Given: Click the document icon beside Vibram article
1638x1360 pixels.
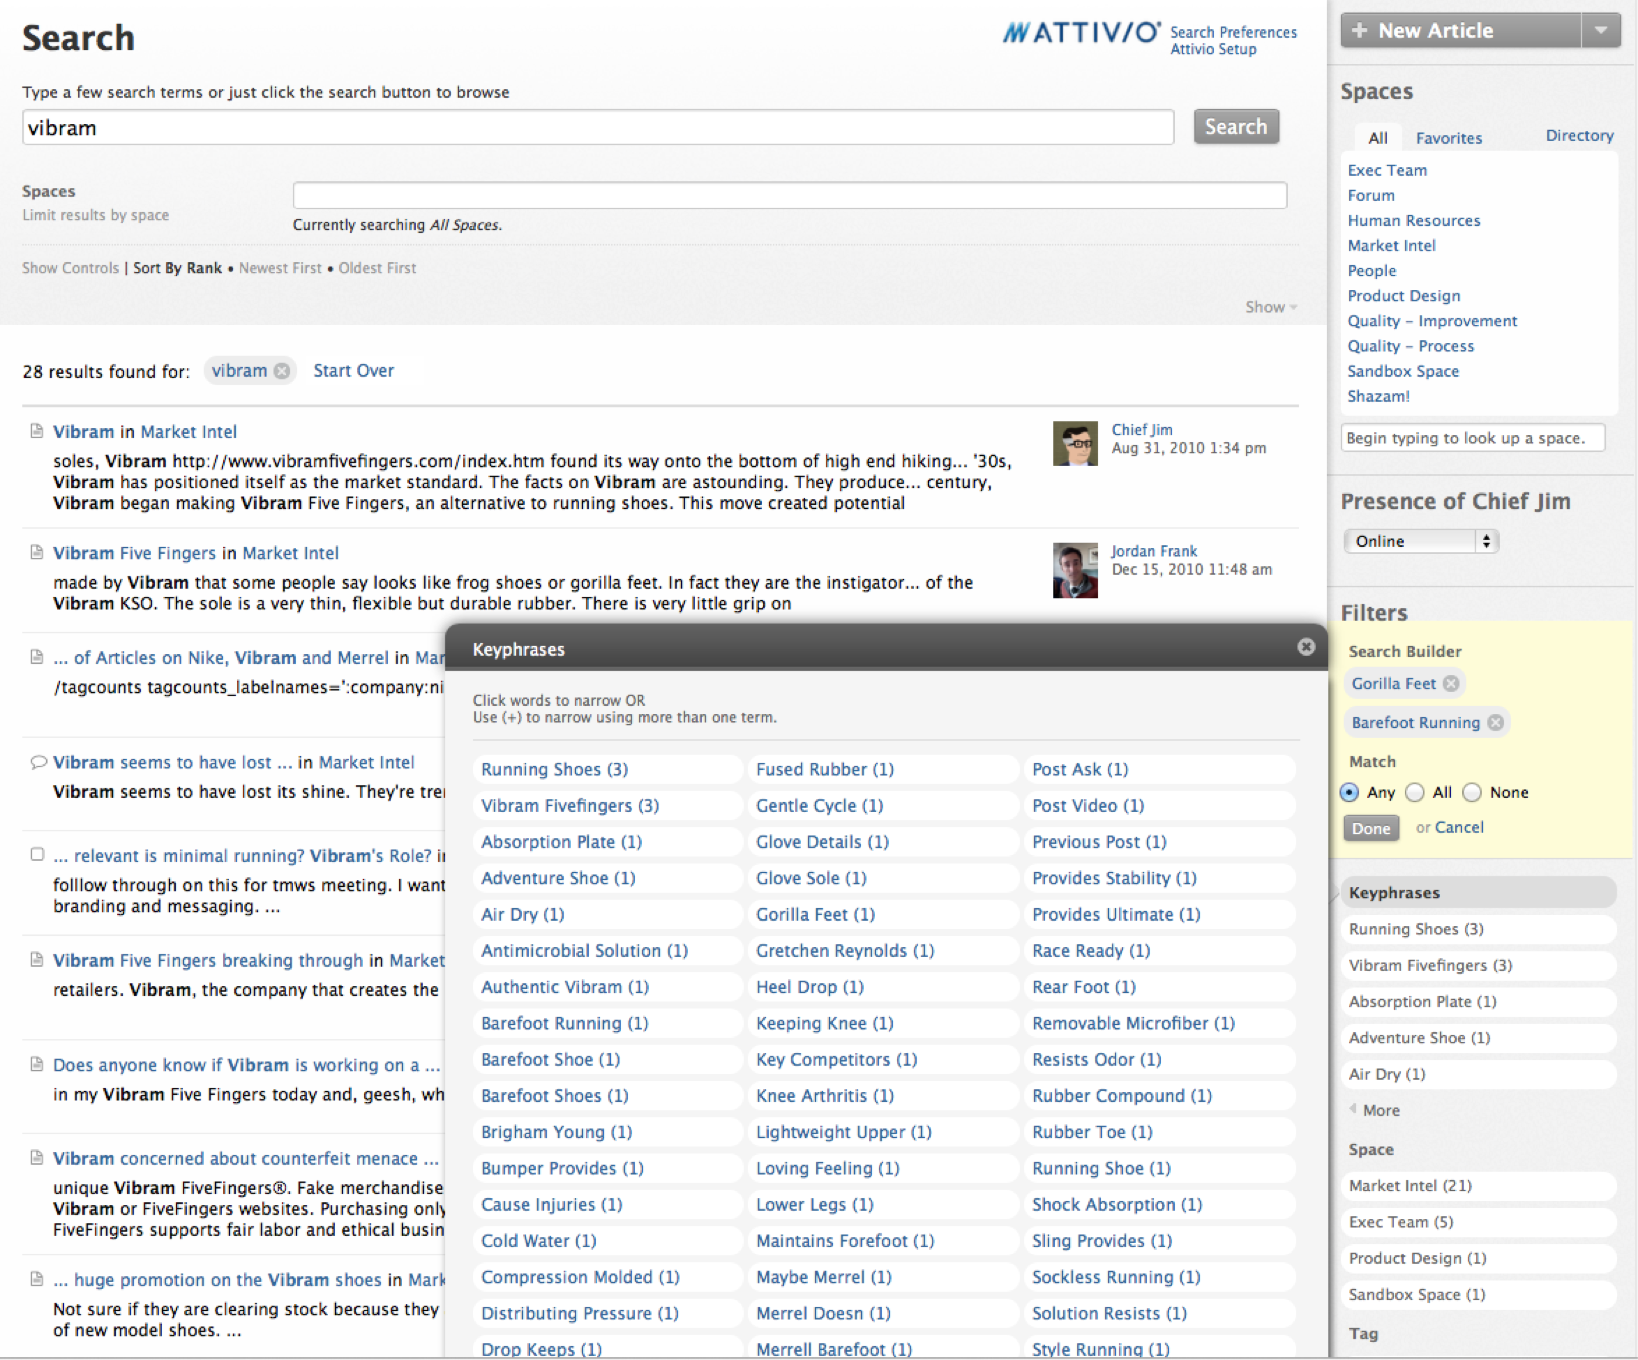Looking at the screenshot, I should 37,431.
